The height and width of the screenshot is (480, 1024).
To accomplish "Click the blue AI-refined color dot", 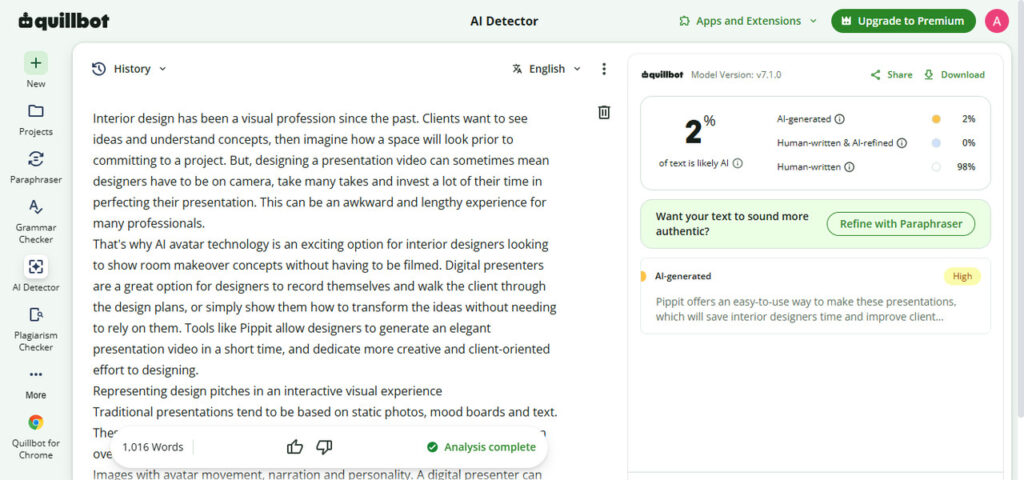I will pos(936,143).
